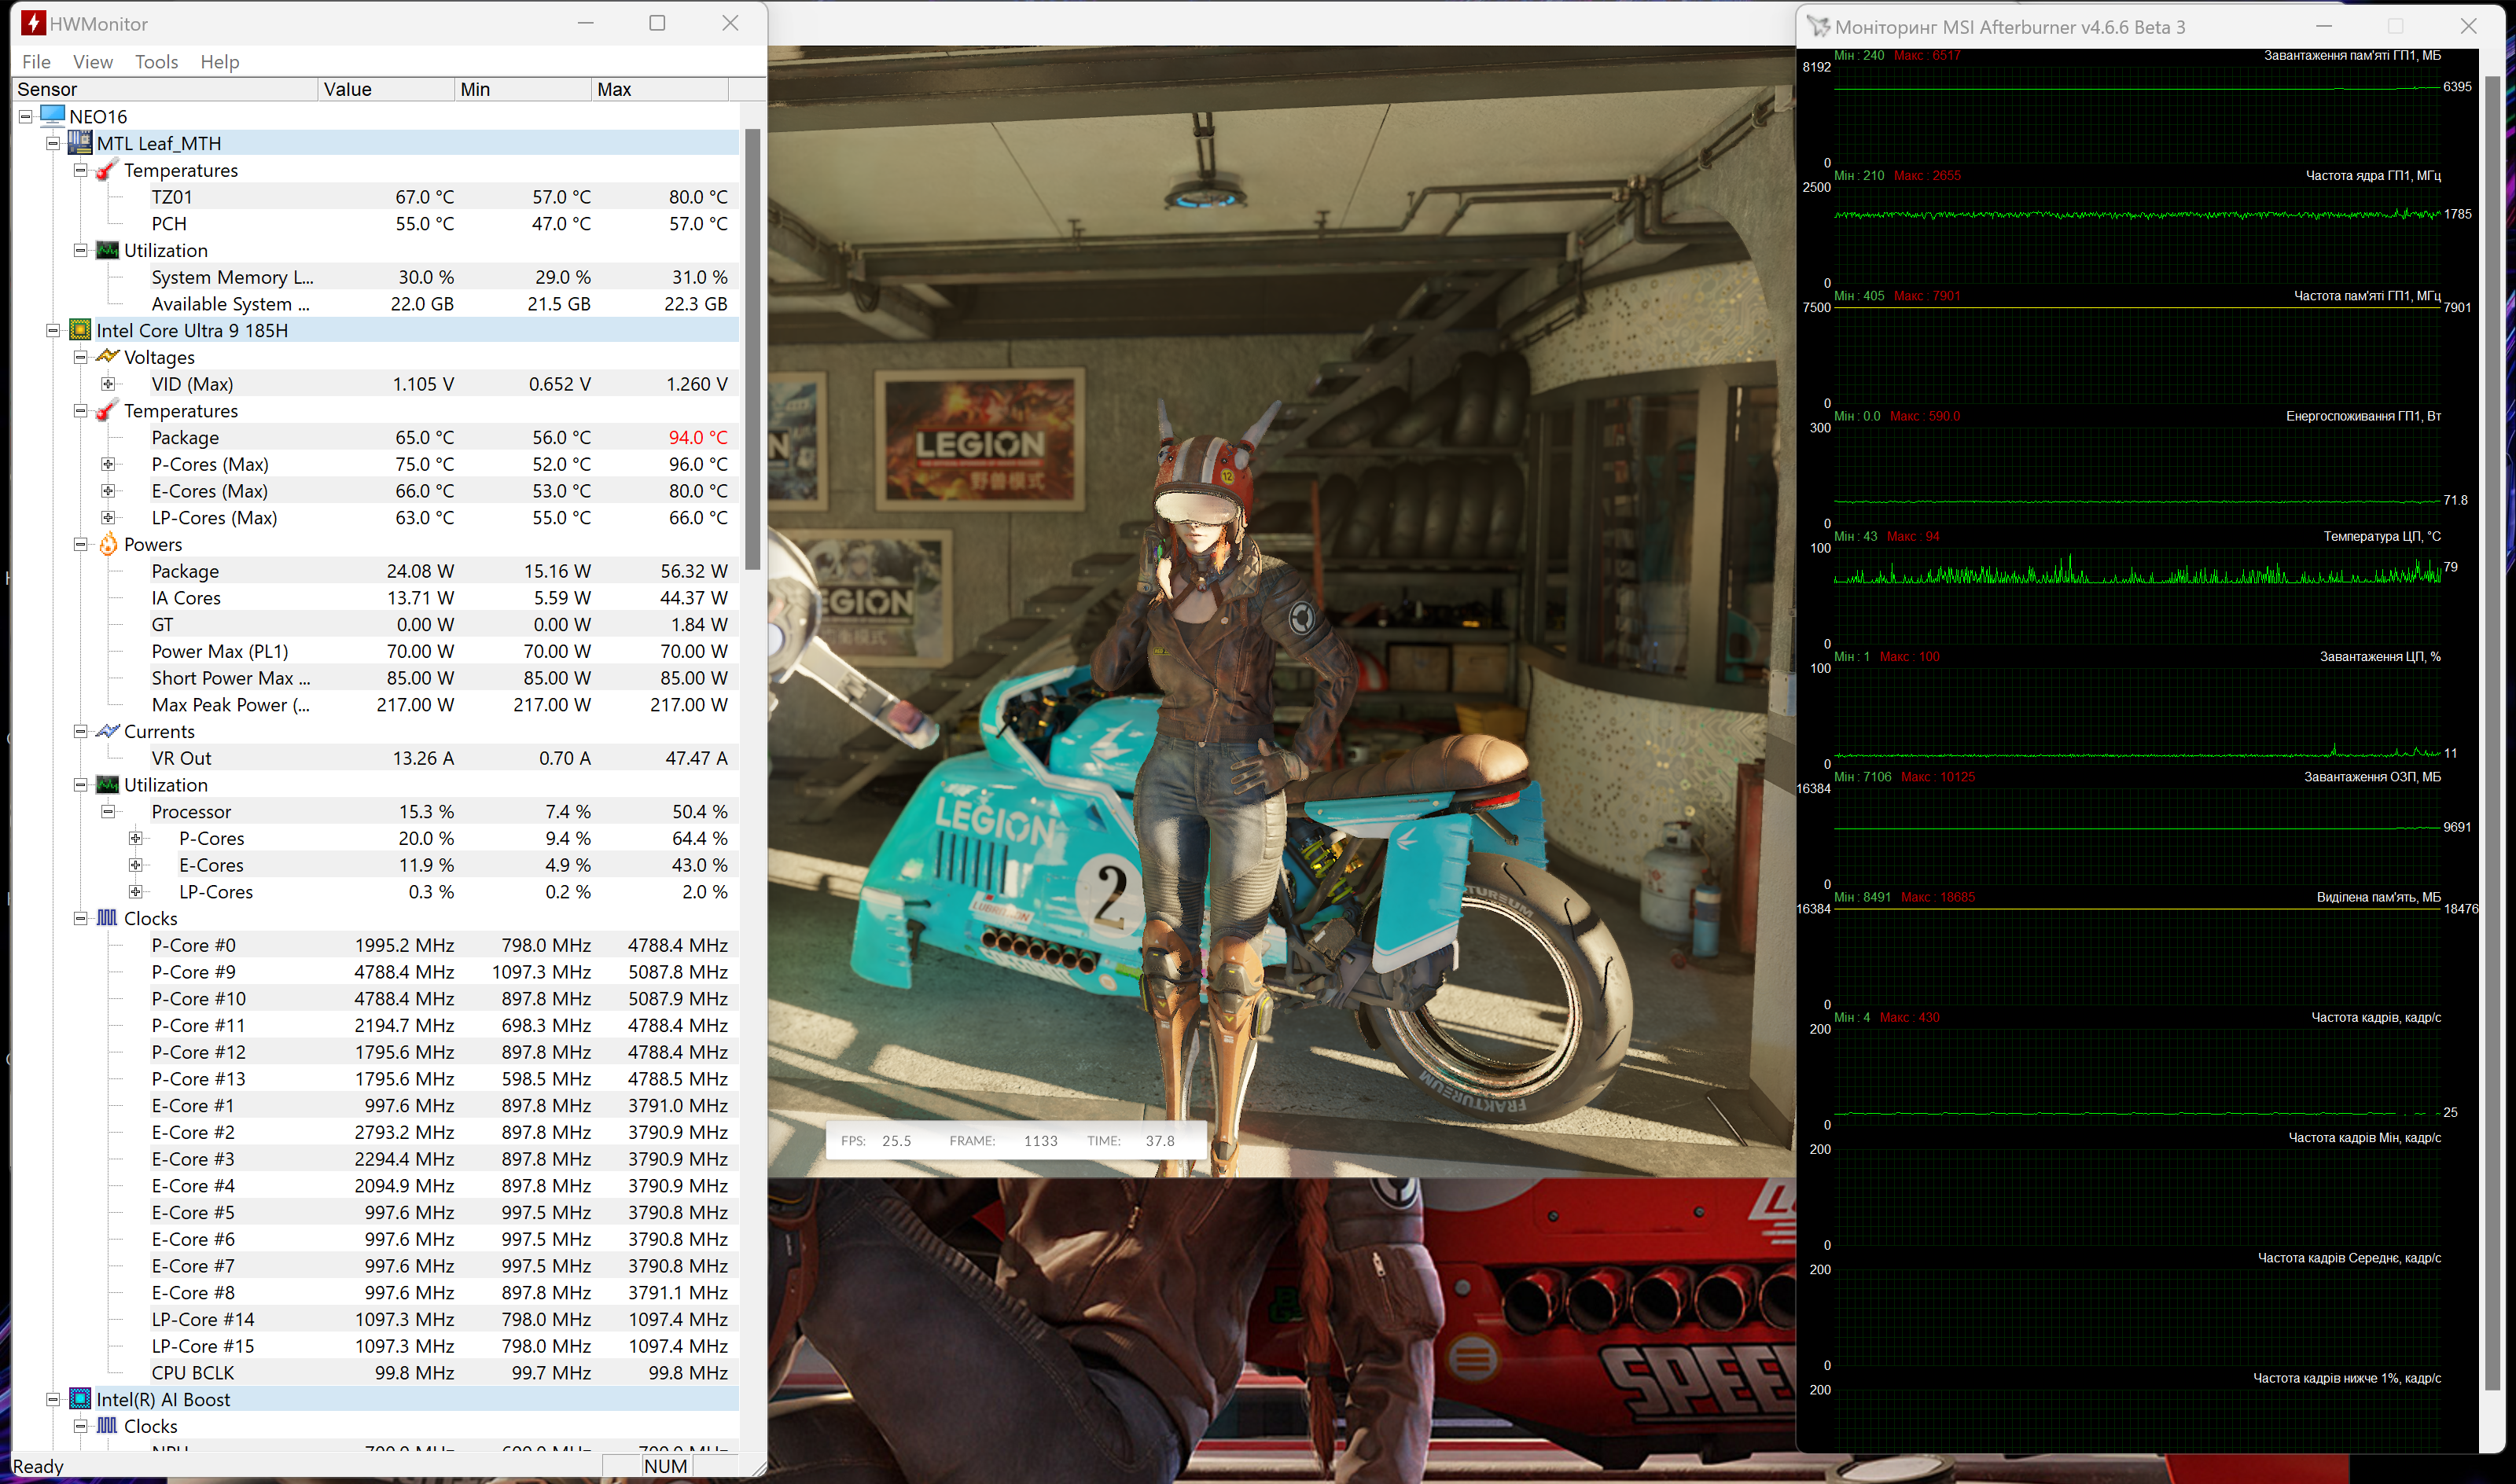Click the Voltages lightning icon
2516x1484 pixels.
coord(107,357)
